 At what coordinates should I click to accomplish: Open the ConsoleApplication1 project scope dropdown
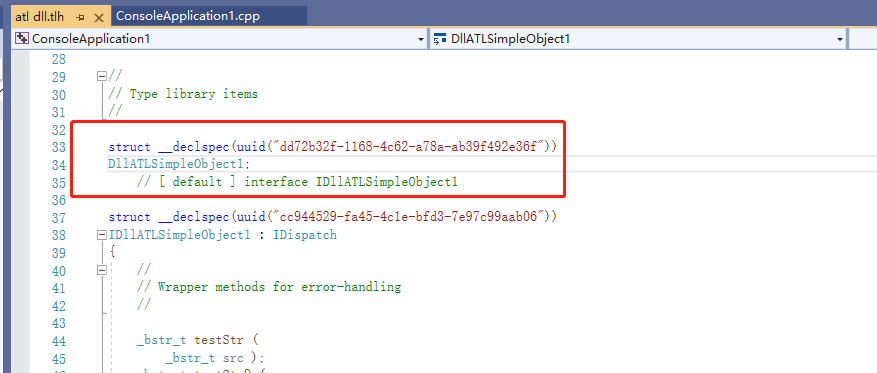click(x=421, y=39)
